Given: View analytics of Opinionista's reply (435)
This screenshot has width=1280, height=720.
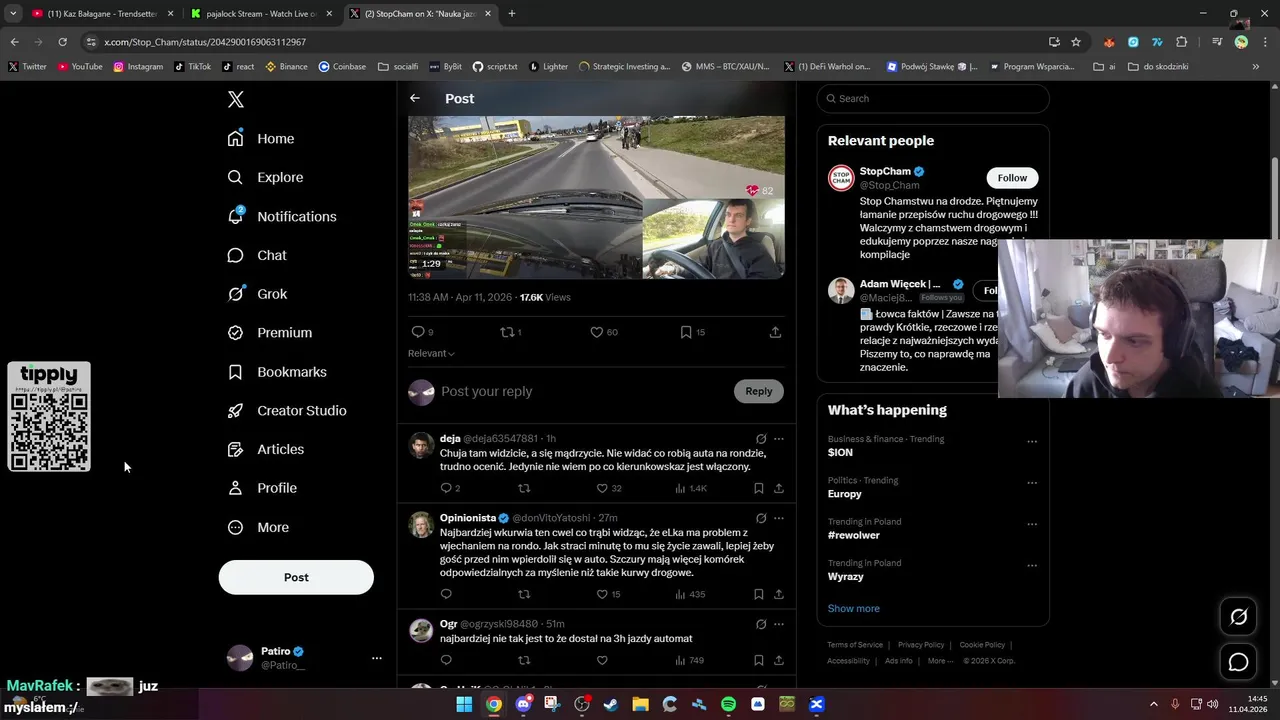Looking at the screenshot, I should (x=690, y=594).
